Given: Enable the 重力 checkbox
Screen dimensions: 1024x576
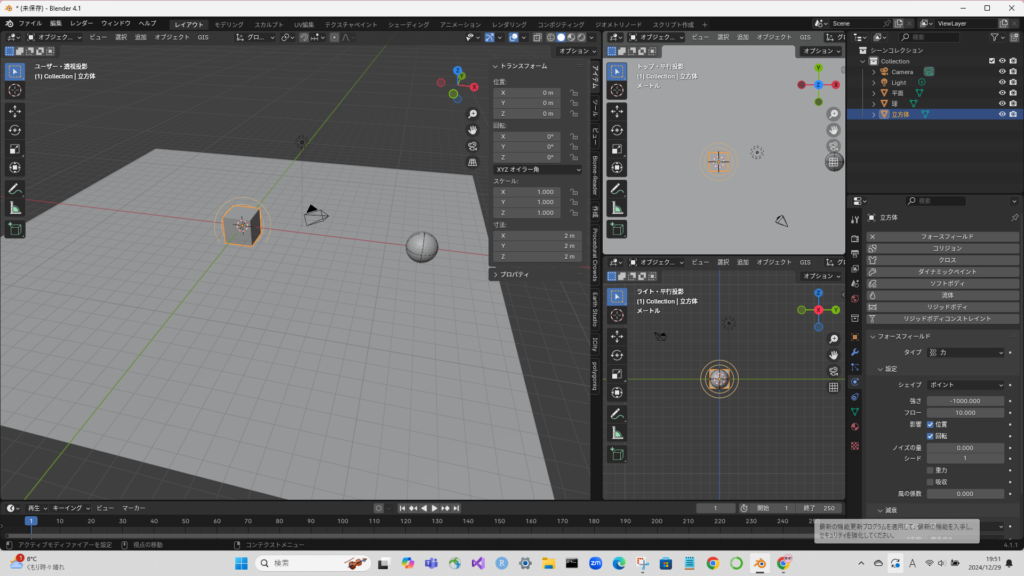Looking at the screenshot, I should [931, 470].
